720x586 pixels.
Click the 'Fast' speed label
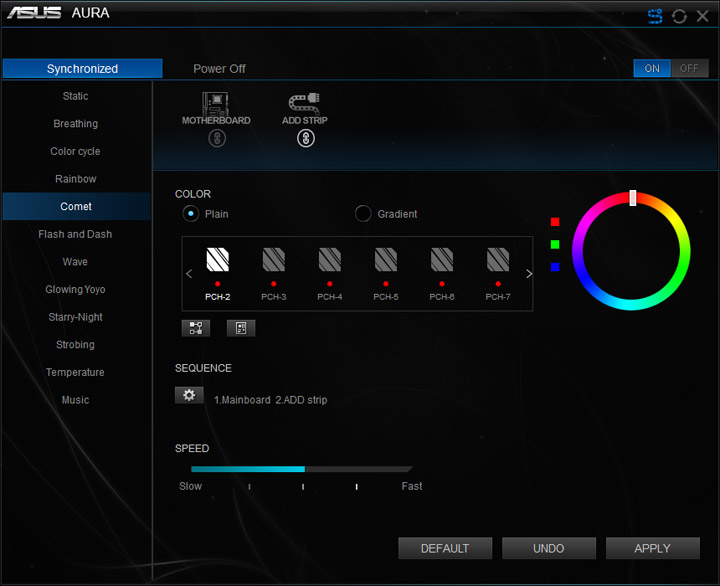(411, 486)
